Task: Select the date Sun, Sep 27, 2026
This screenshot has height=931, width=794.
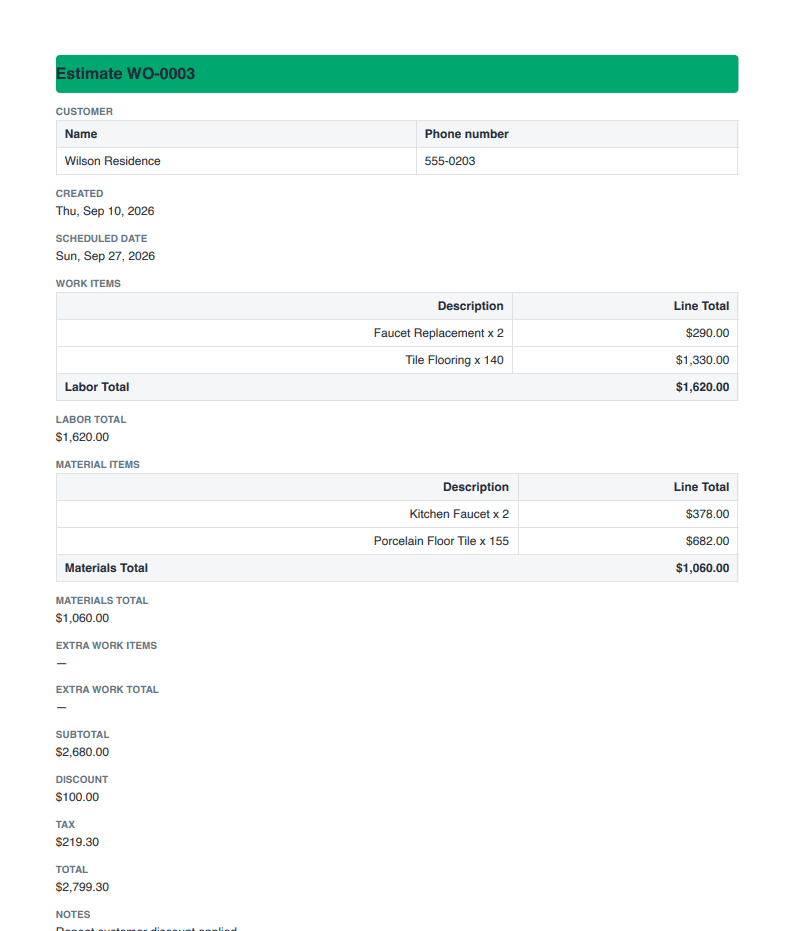Action: (105, 256)
